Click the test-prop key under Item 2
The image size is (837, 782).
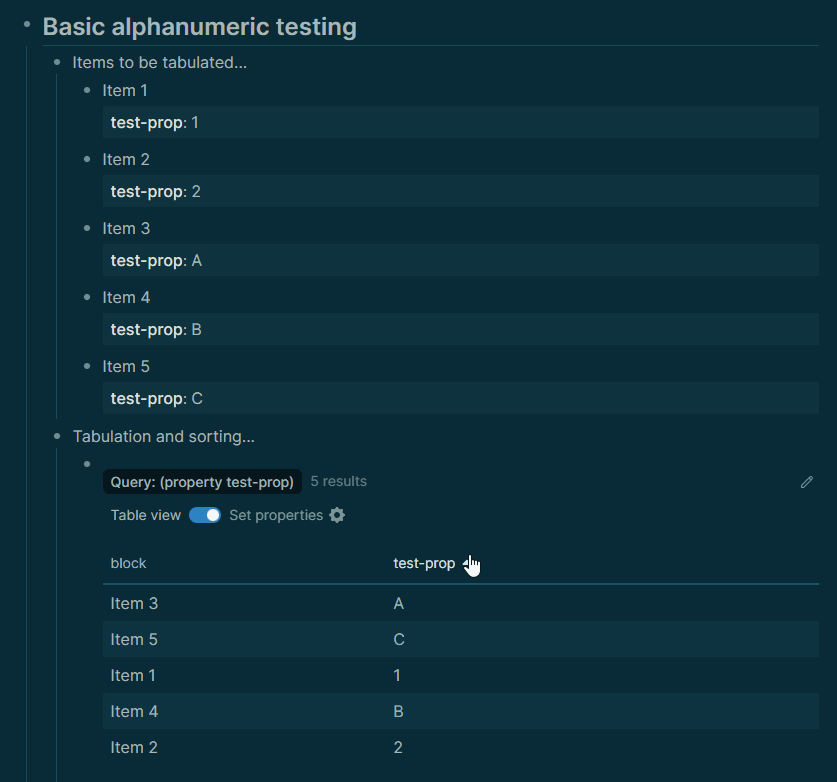(x=146, y=192)
